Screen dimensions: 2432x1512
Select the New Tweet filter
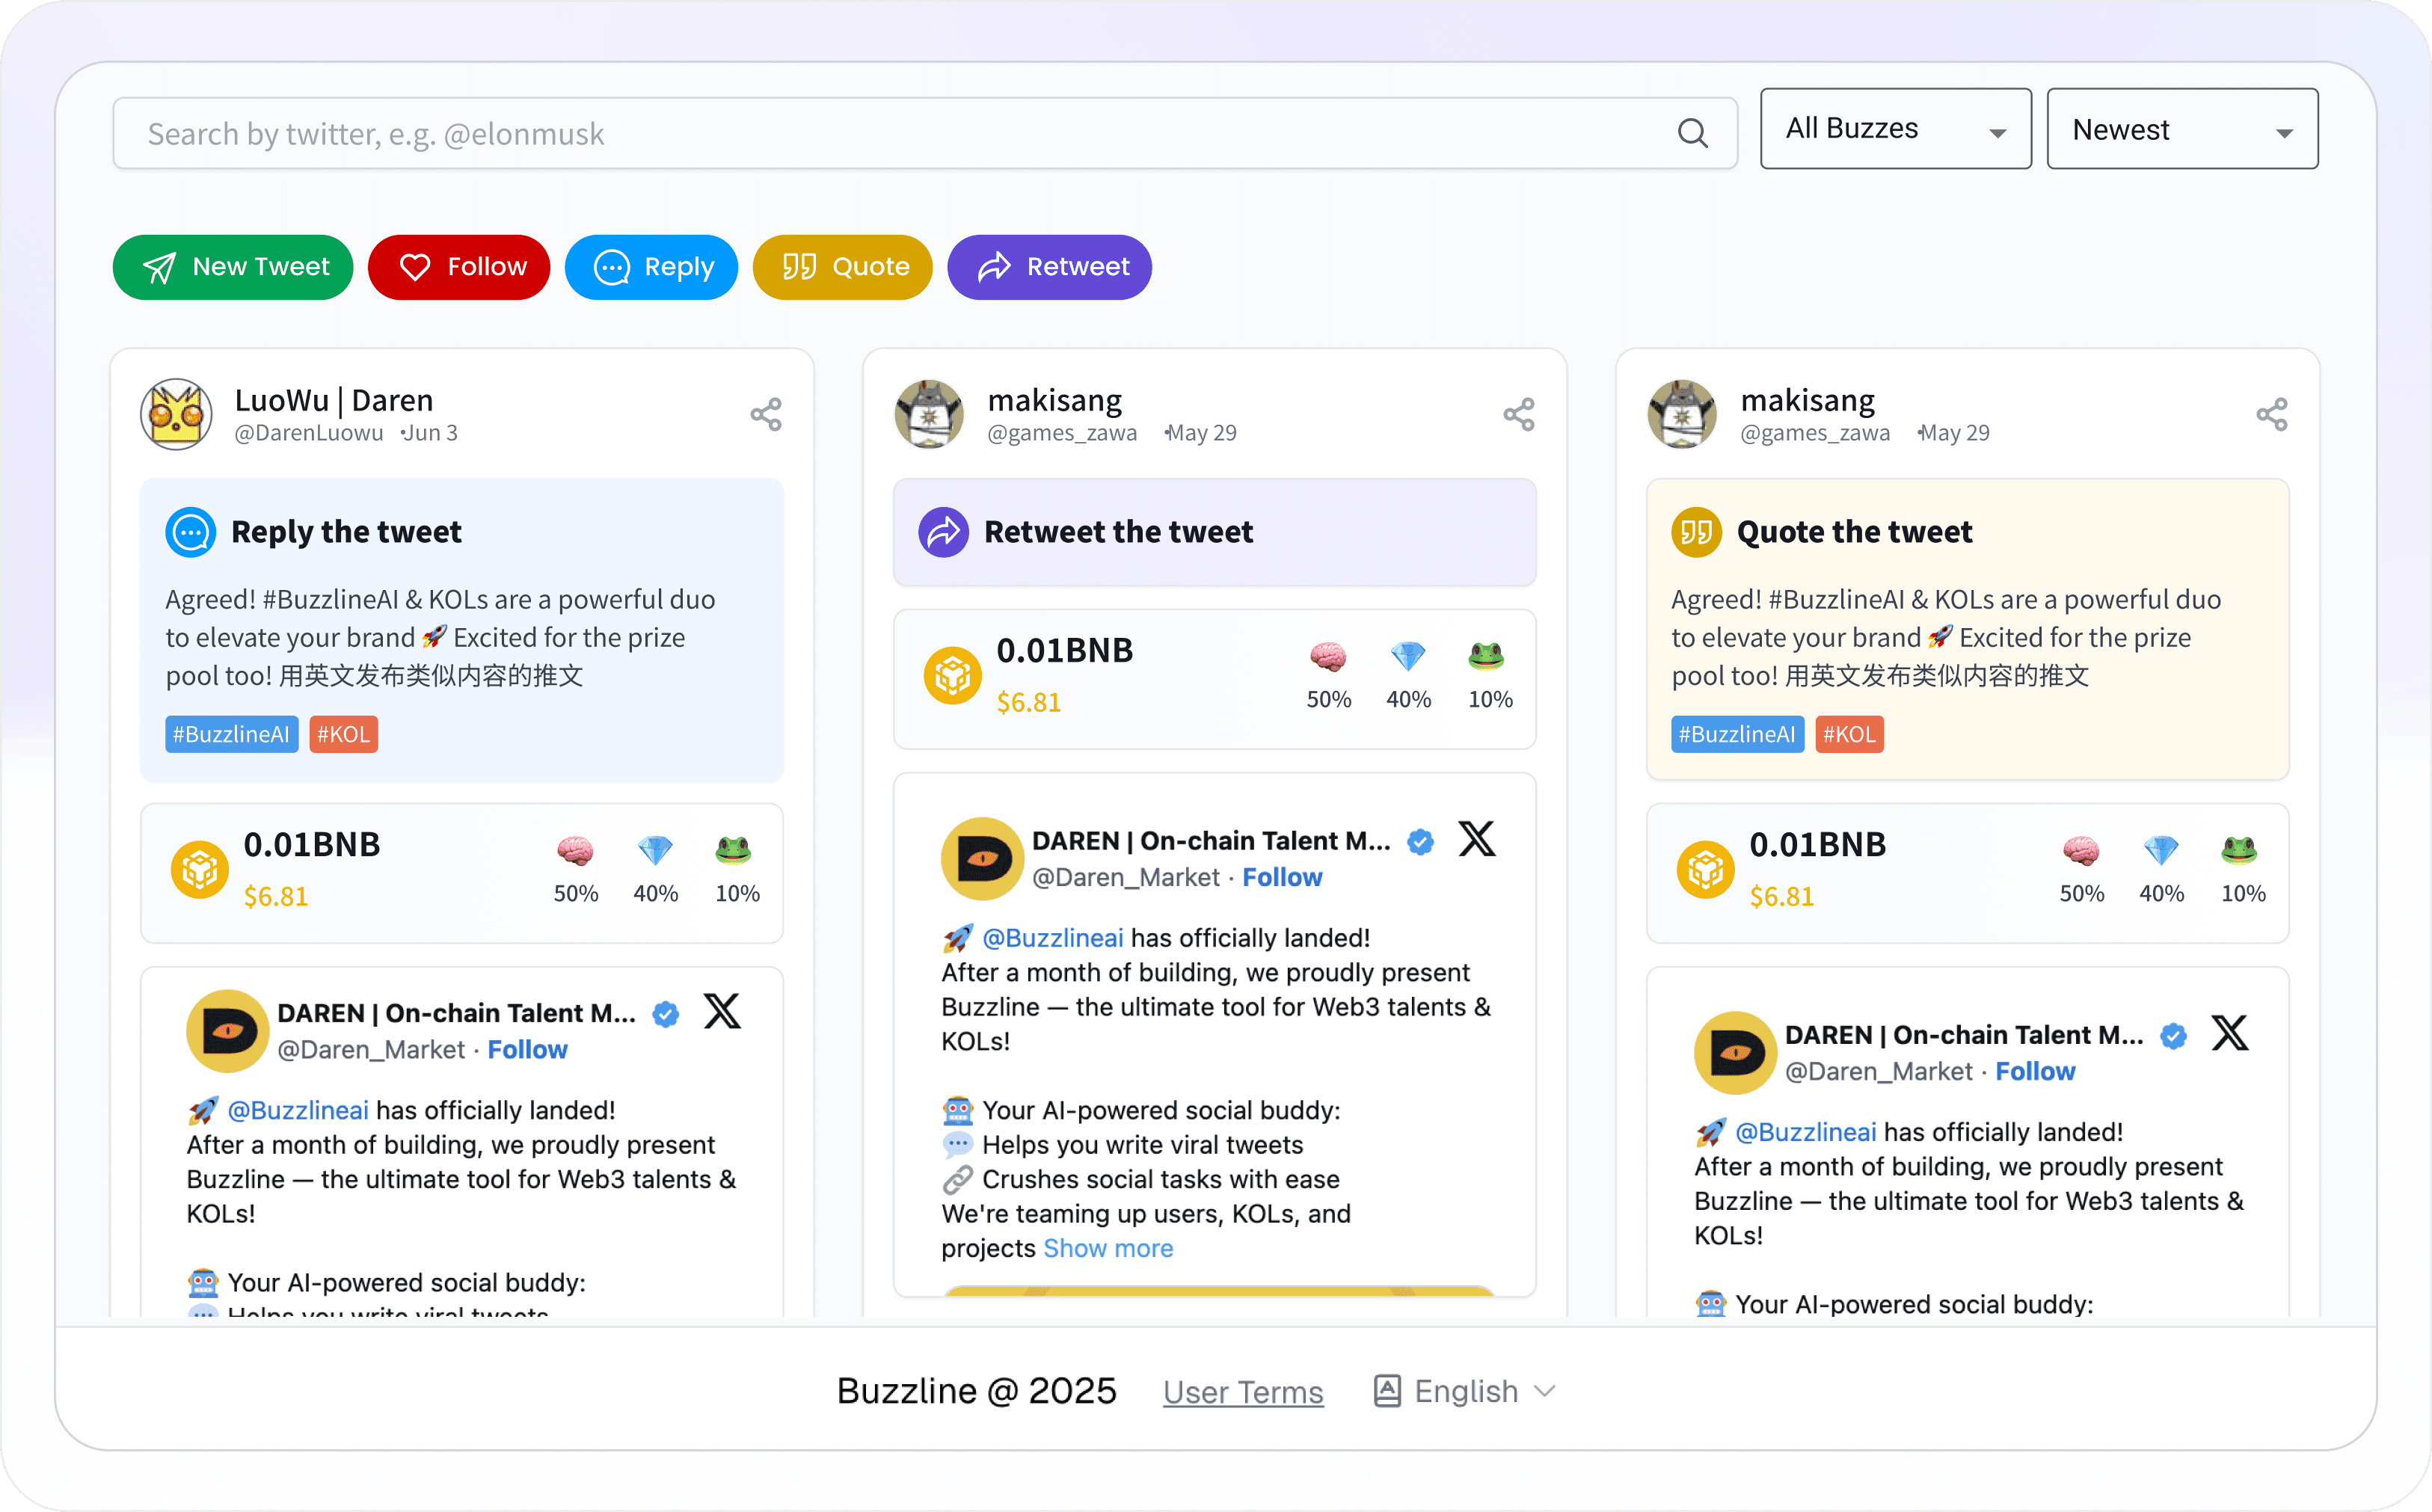[x=233, y=267]
